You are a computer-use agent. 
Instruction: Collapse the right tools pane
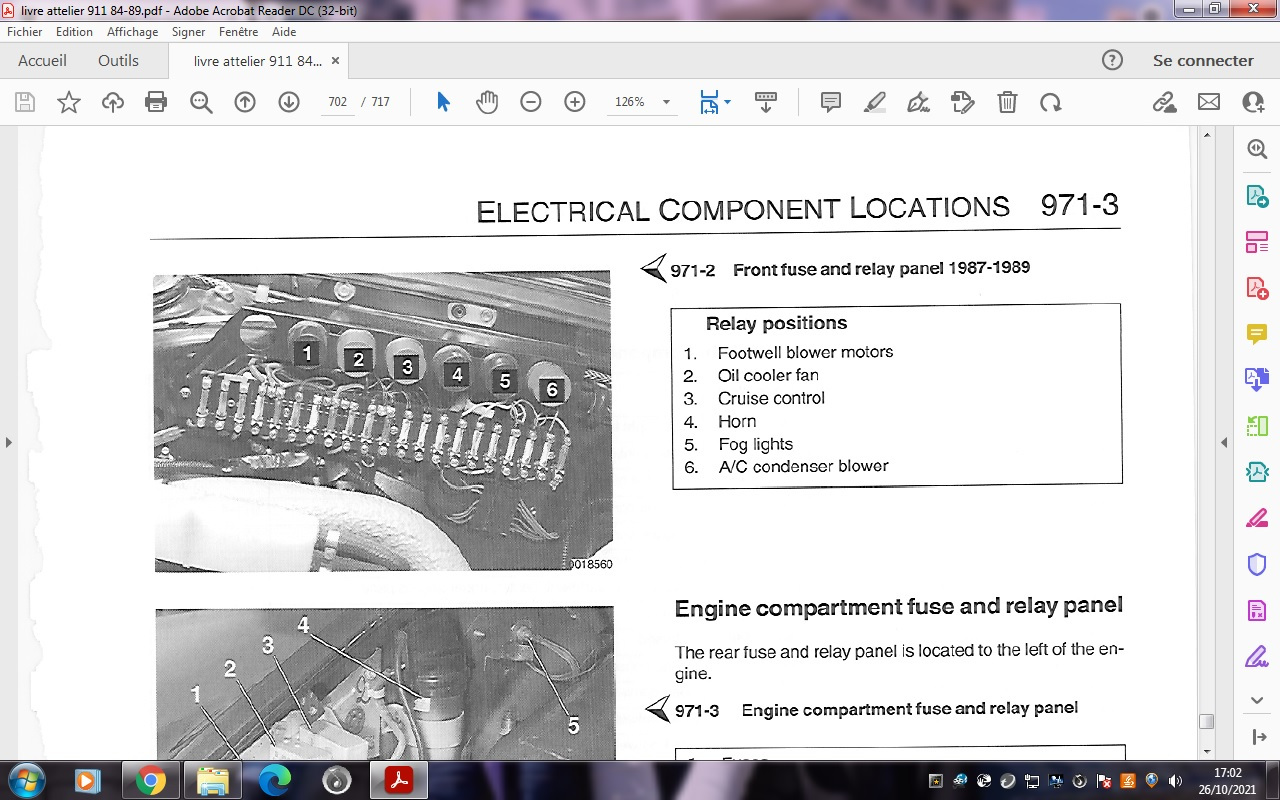[1223, 442]
